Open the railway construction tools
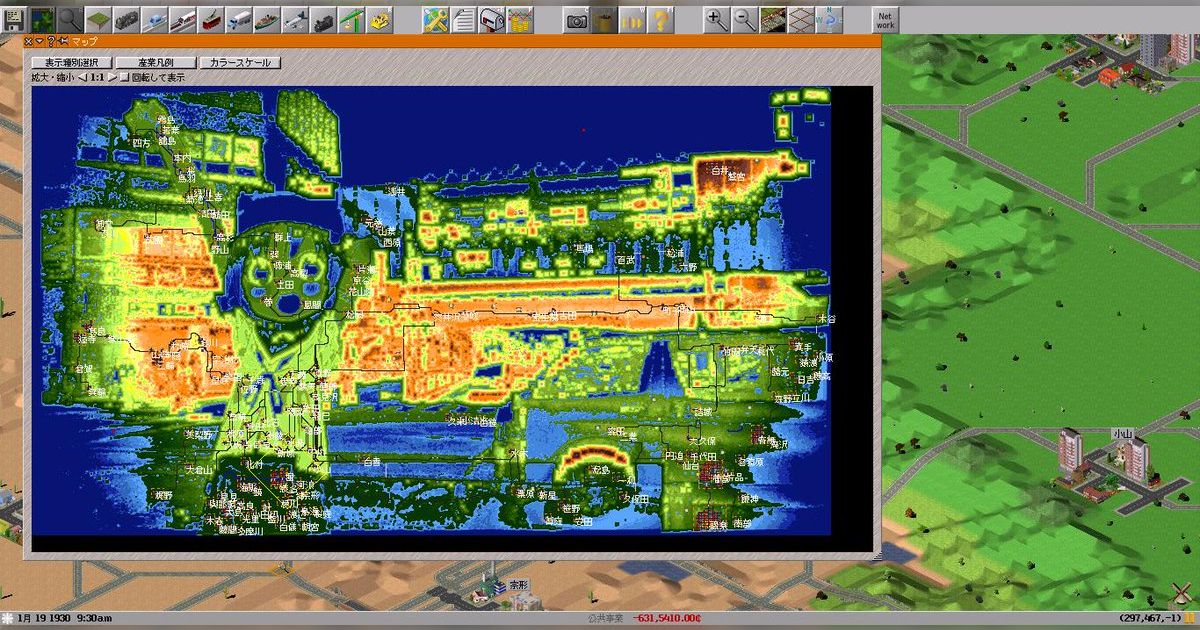The height and width of the screenshot is (630, 1200). (127, 18)
